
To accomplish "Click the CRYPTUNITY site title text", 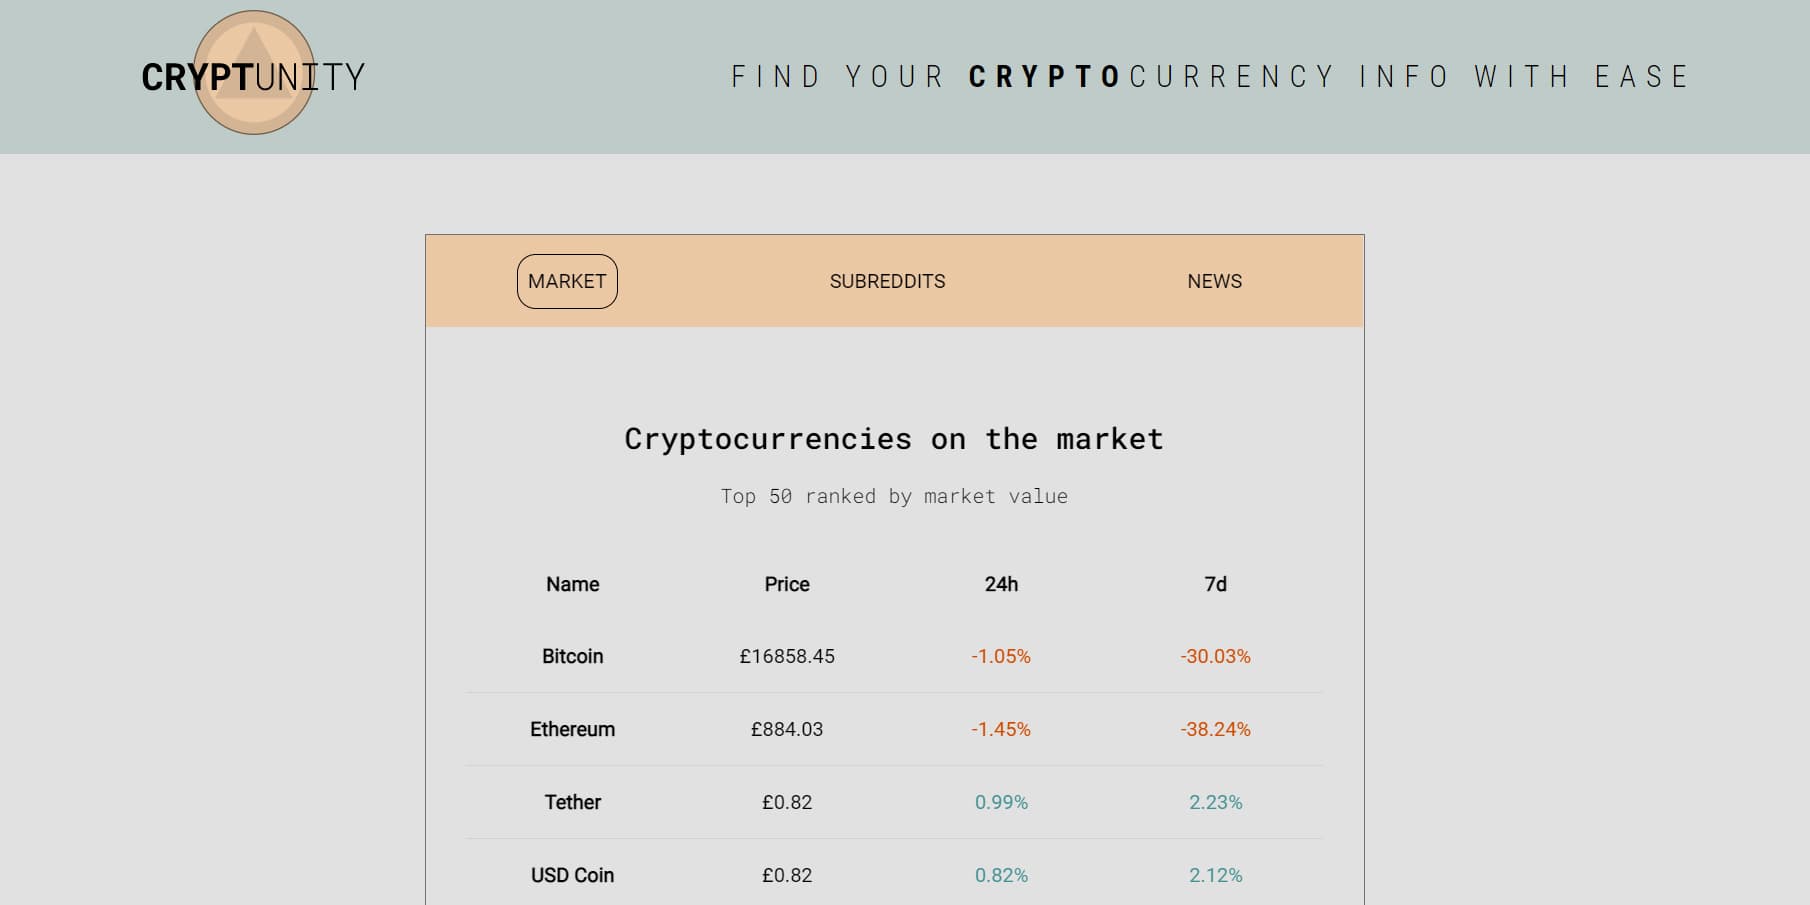I will click(253, 77).
